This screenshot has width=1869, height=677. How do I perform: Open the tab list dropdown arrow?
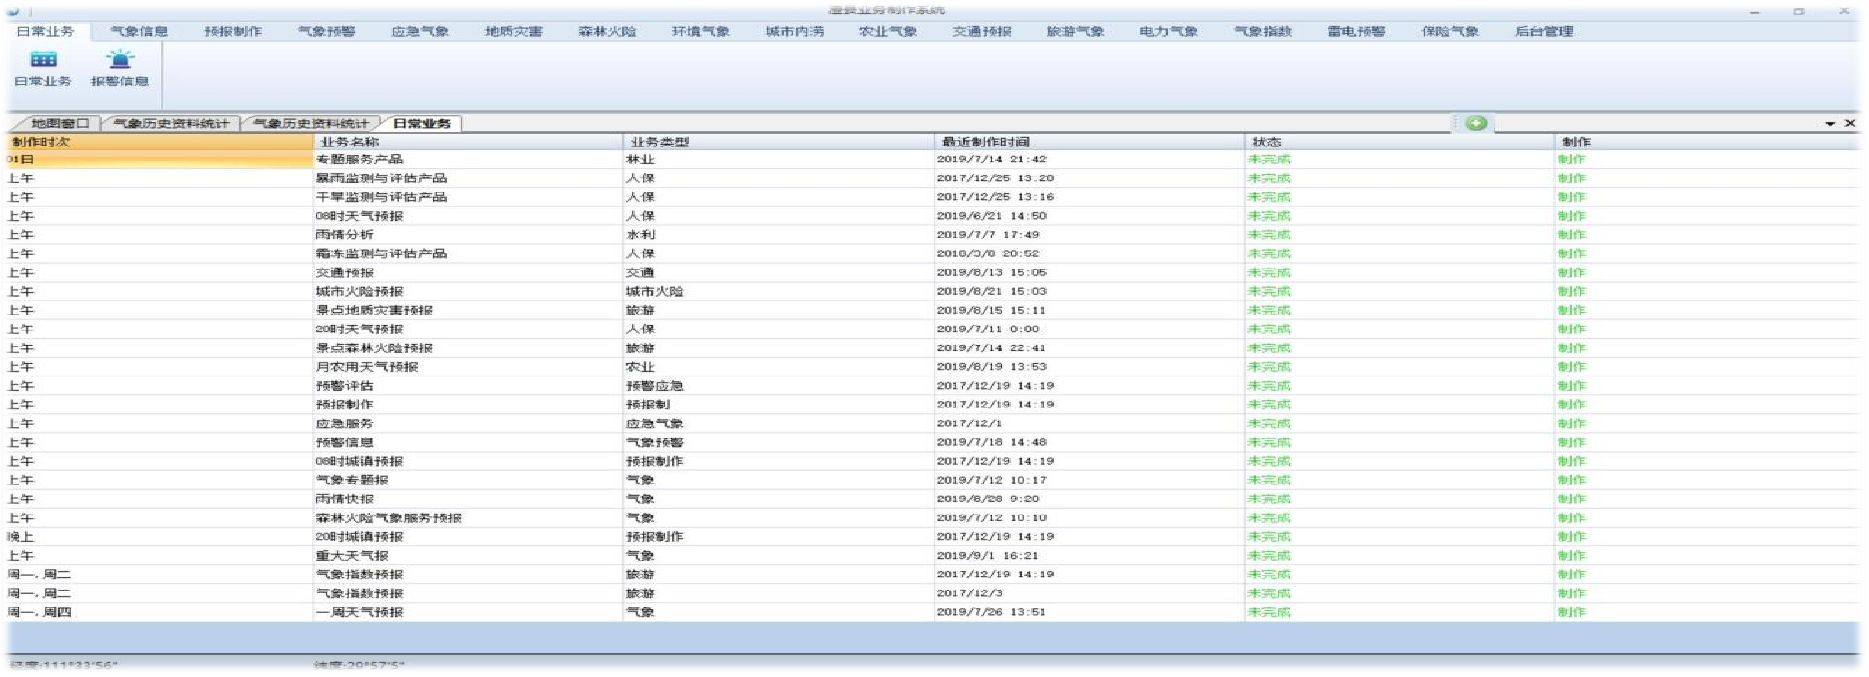pos(1830,124)
